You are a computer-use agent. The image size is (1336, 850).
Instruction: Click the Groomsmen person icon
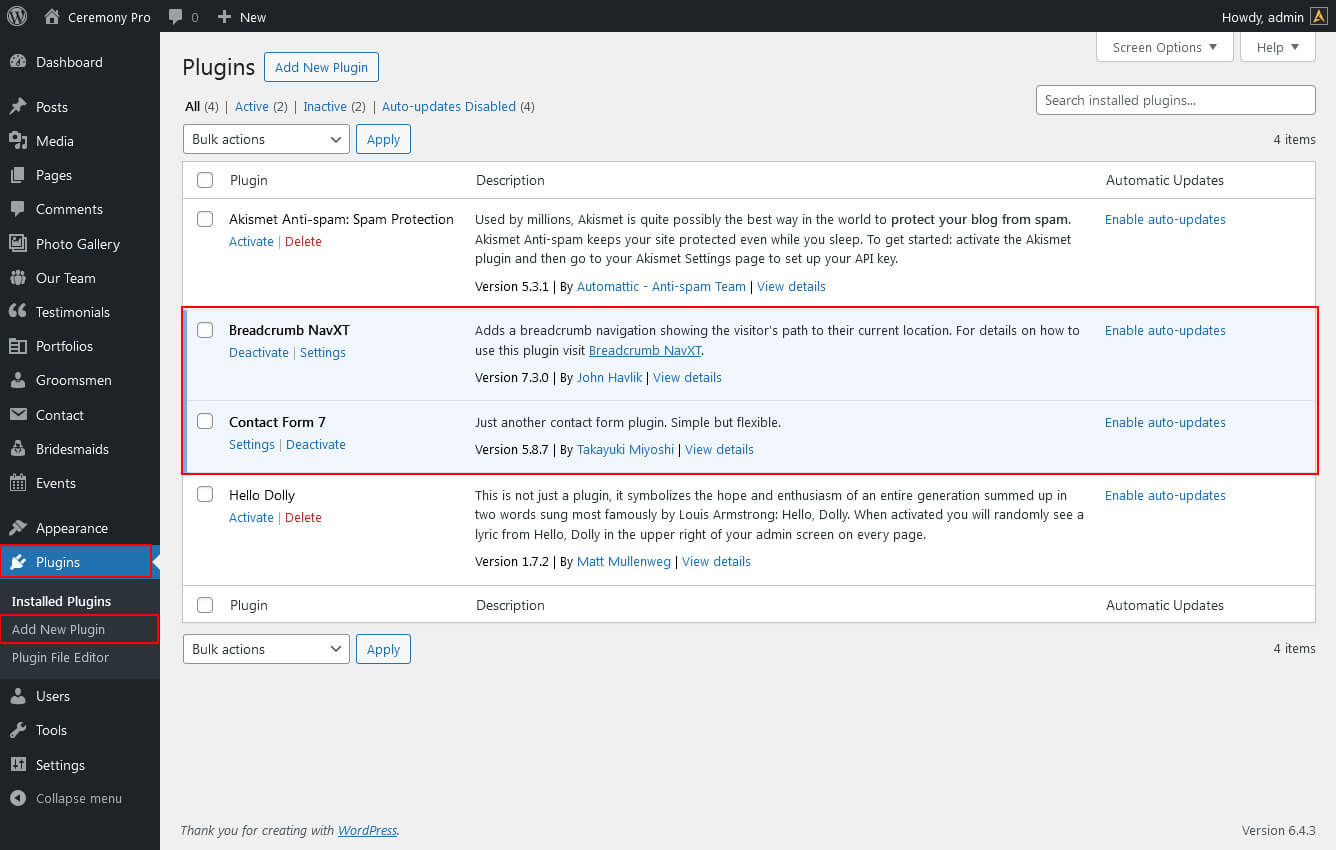tap(18, 380)
